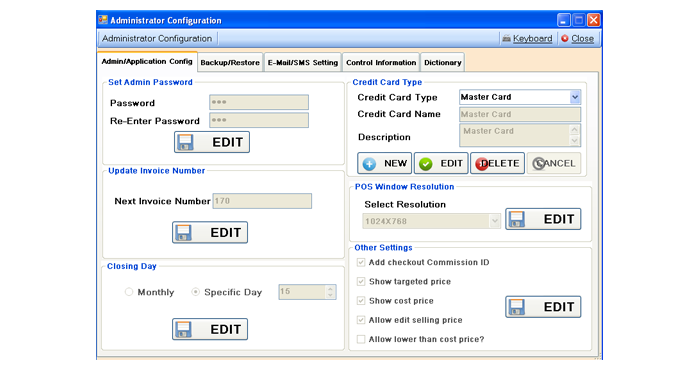Click Next Invoice Number field showing 170

(262, 201)
